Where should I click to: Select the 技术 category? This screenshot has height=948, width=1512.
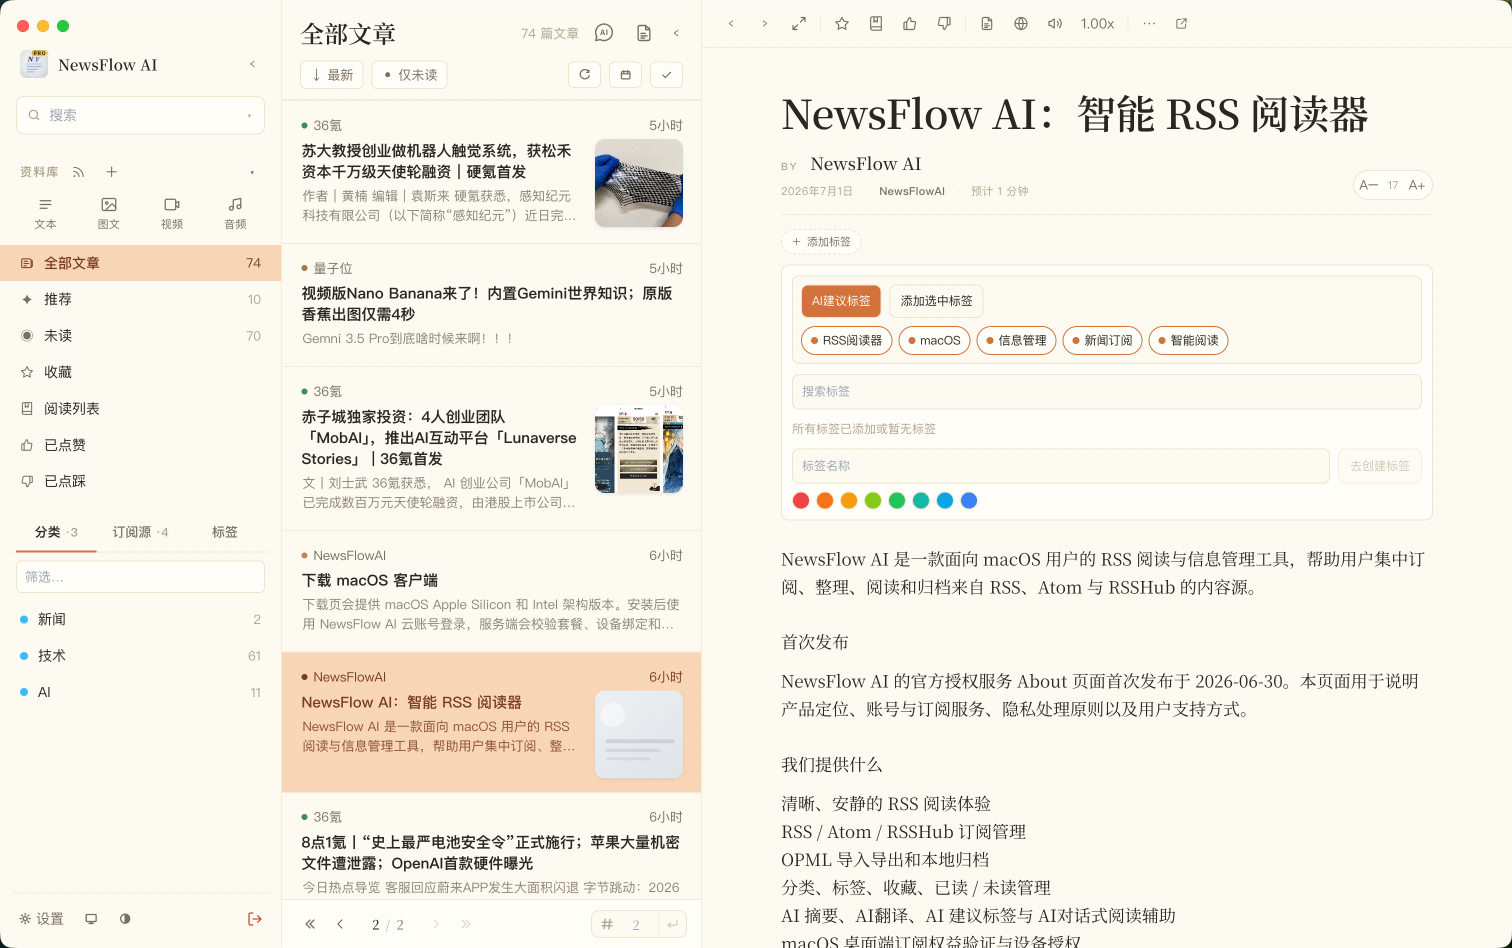point(140,656)
